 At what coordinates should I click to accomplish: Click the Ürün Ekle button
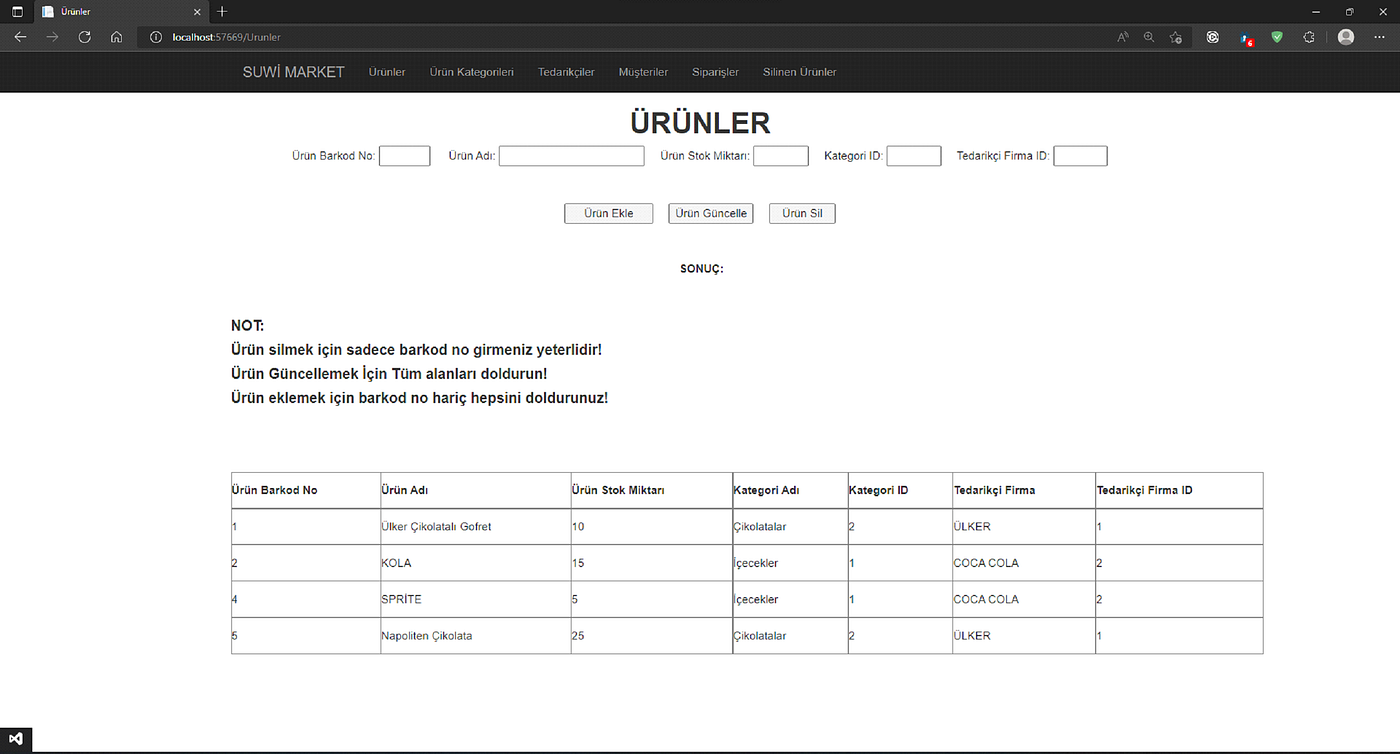[x=608, y=213]
